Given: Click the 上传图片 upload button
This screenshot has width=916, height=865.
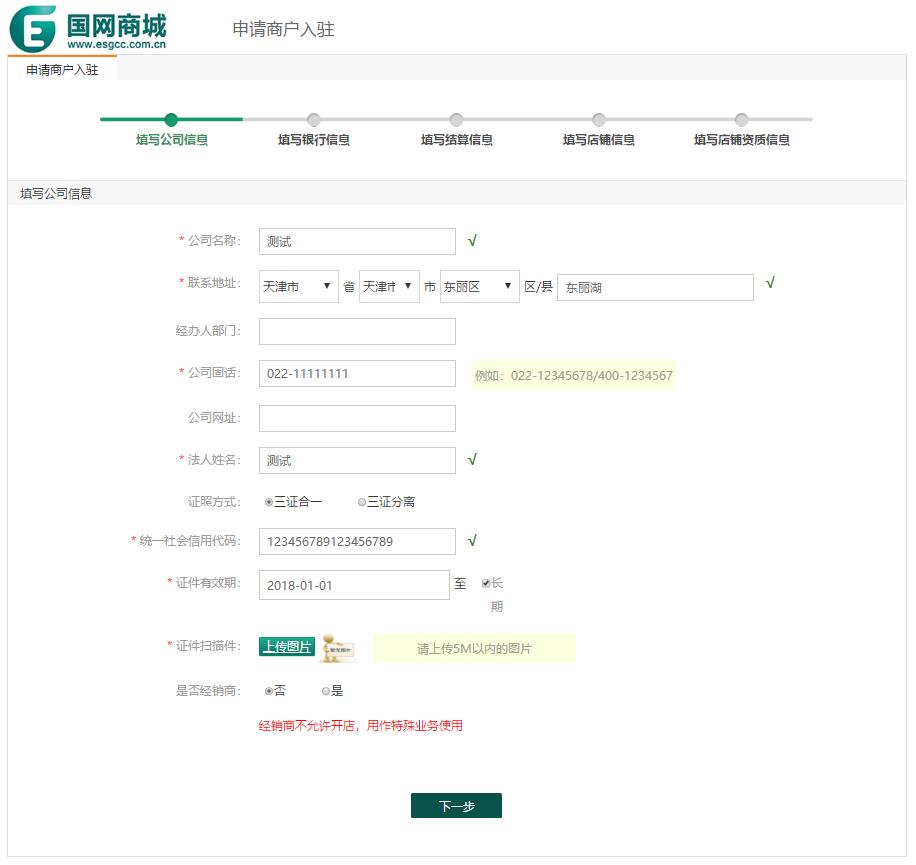Looking at the screenshot, I should (287, 647).
